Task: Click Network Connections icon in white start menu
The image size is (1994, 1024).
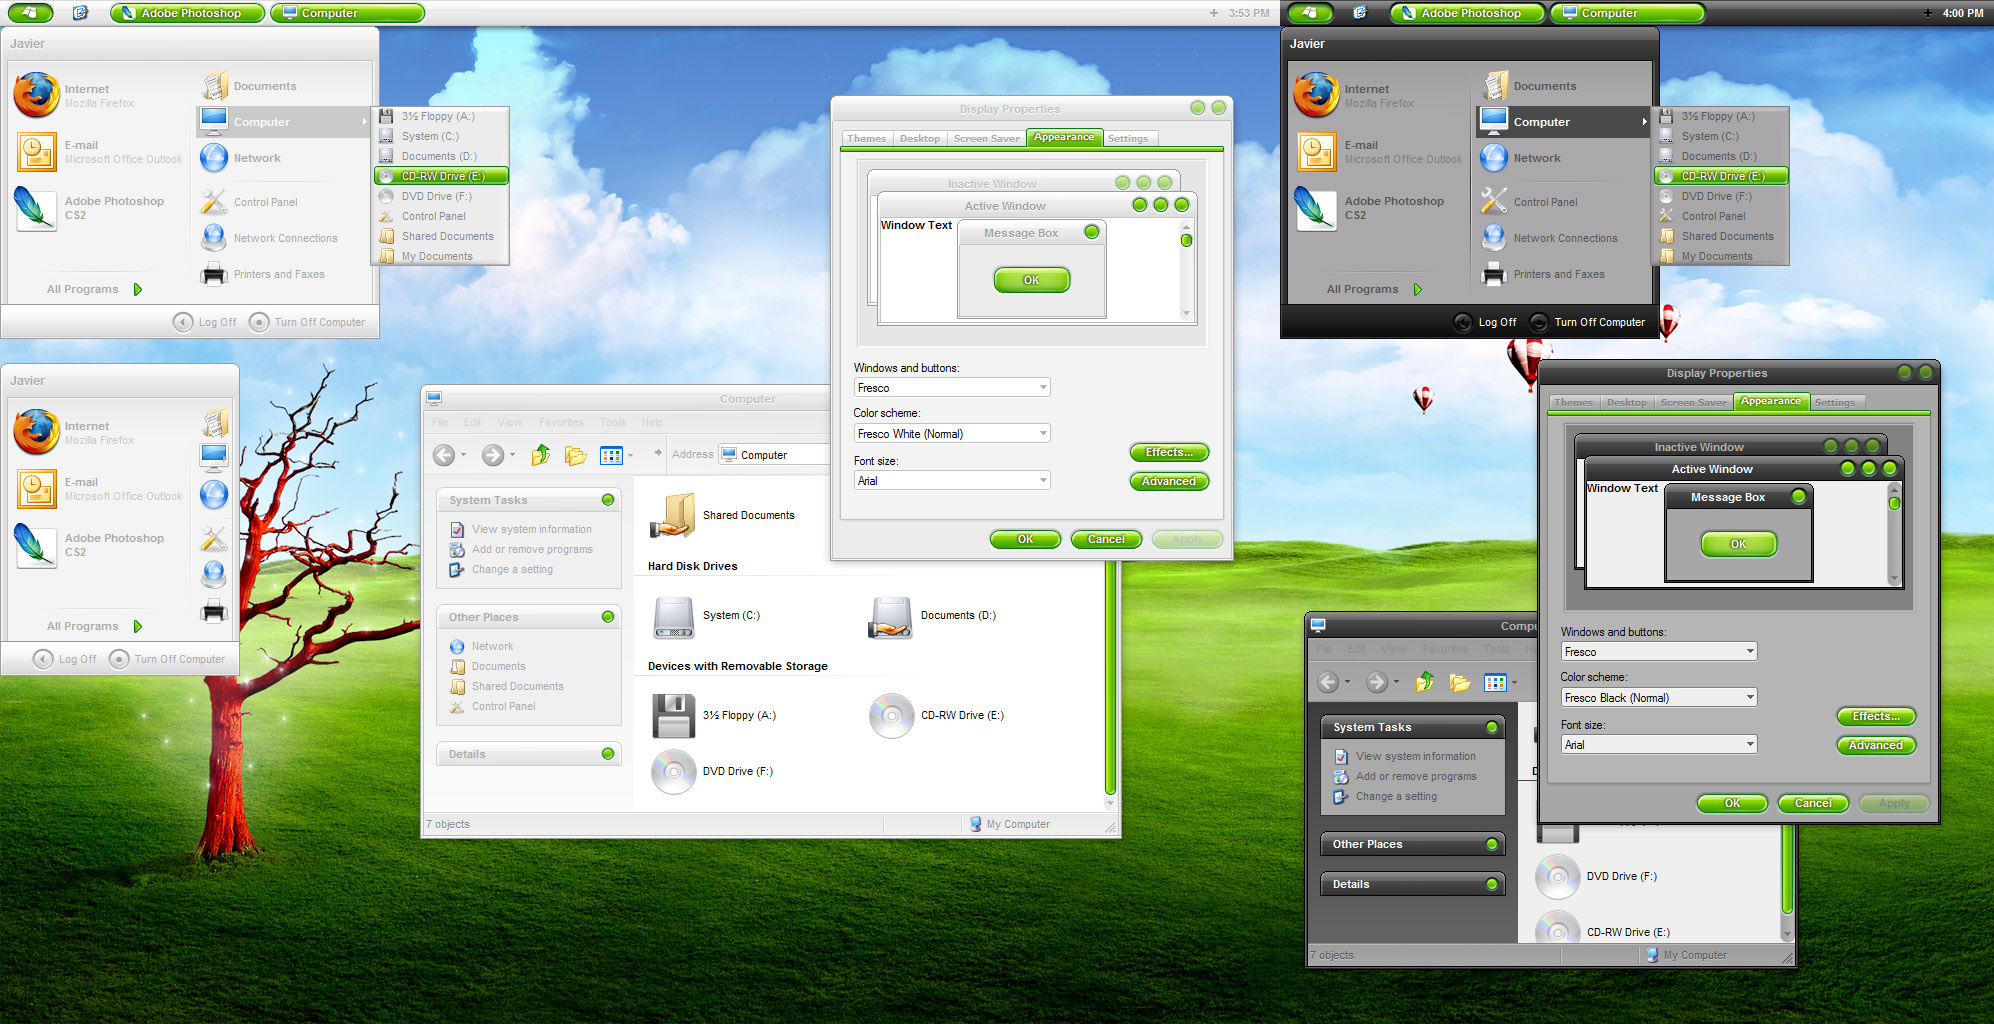Action: coord(214,238)
